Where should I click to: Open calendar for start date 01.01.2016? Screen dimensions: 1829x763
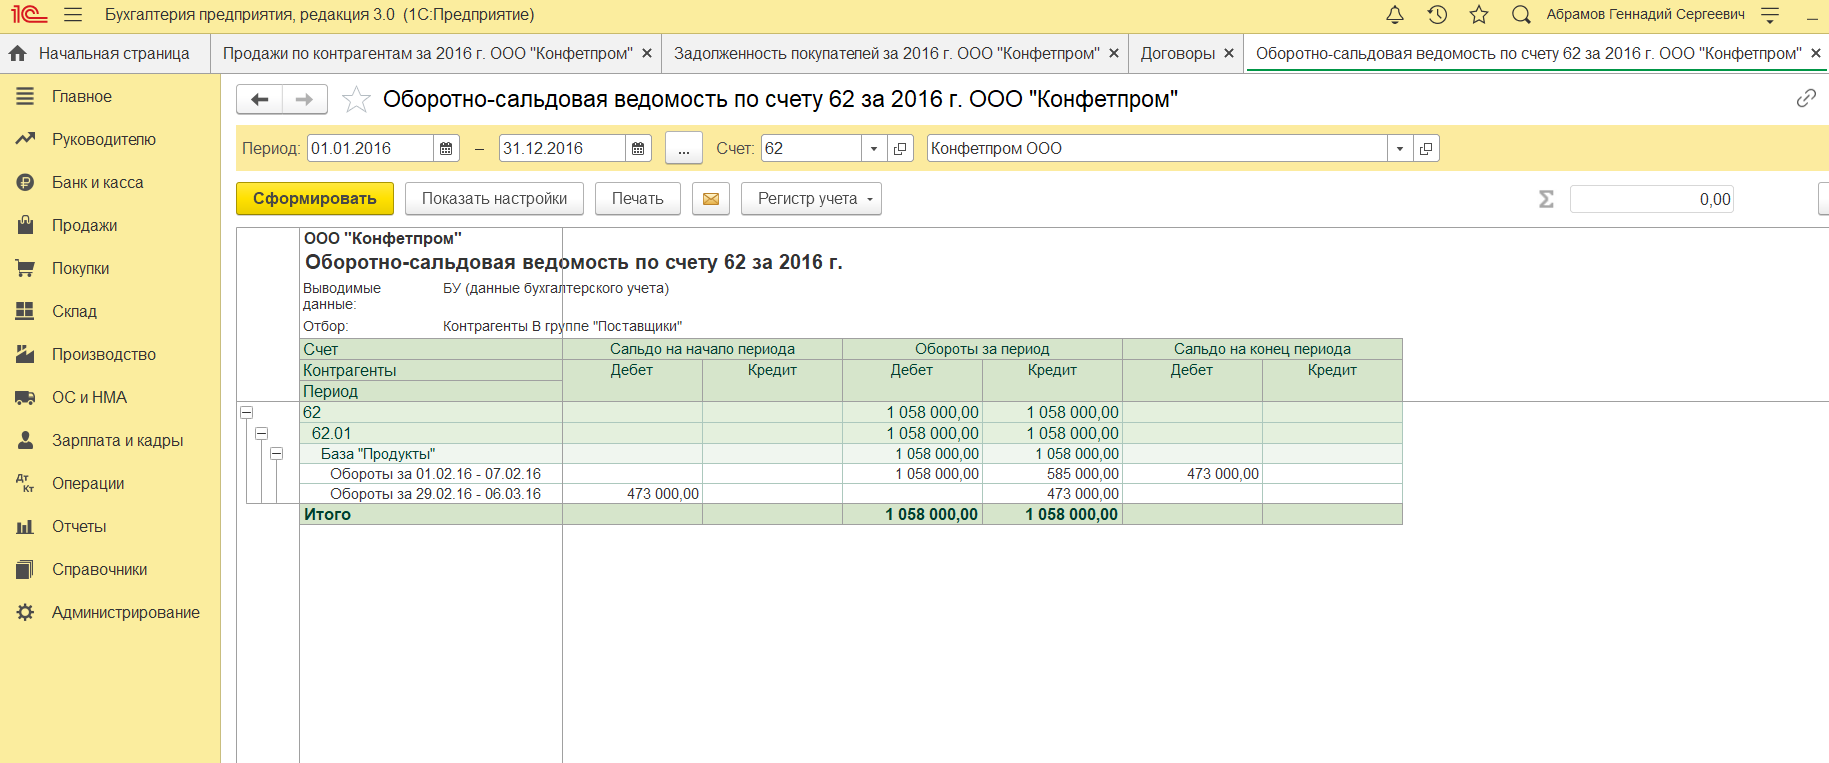[446, 149]
